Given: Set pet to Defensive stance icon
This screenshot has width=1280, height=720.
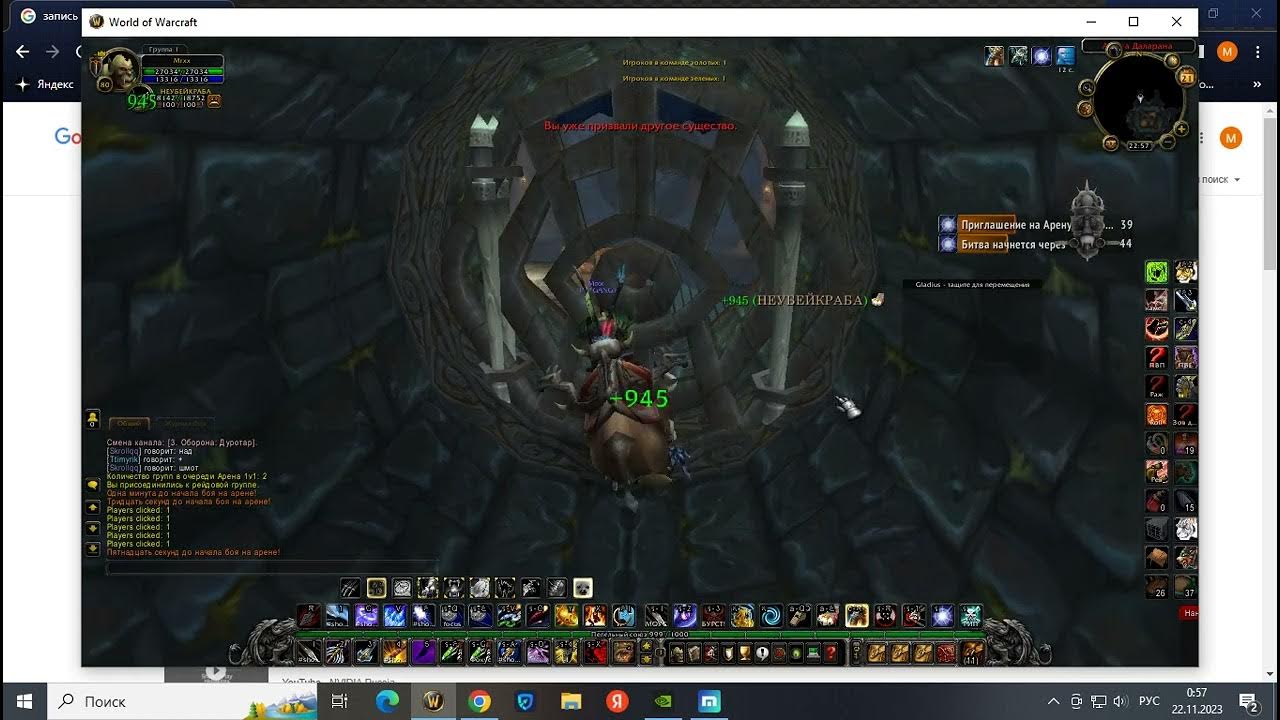Looking at the screenshot, I should point(557,587).
